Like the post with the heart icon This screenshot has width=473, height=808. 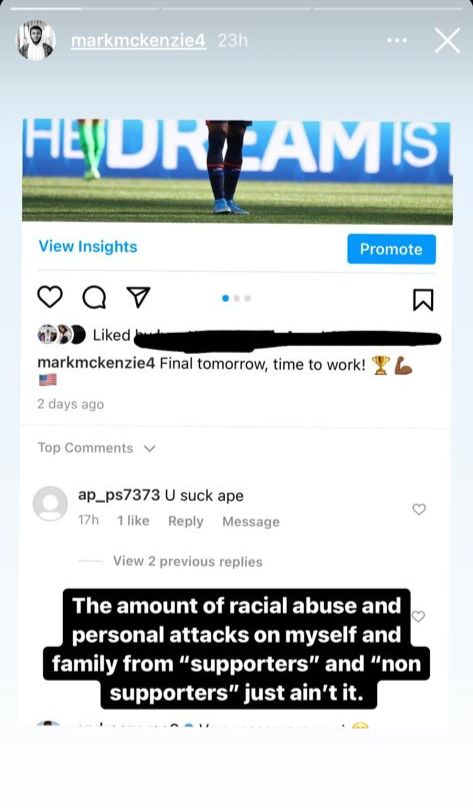[x=50, y=297]
